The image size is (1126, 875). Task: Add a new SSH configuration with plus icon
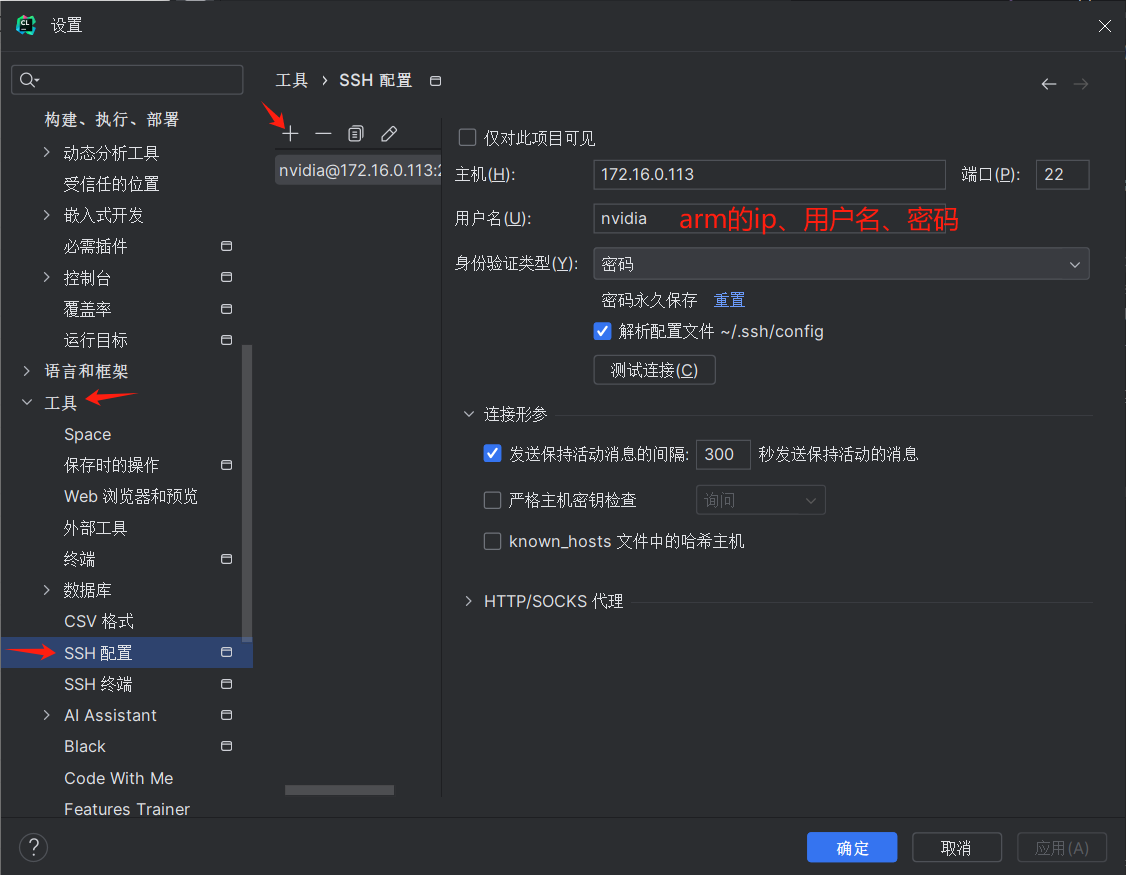tap(290, 134)
